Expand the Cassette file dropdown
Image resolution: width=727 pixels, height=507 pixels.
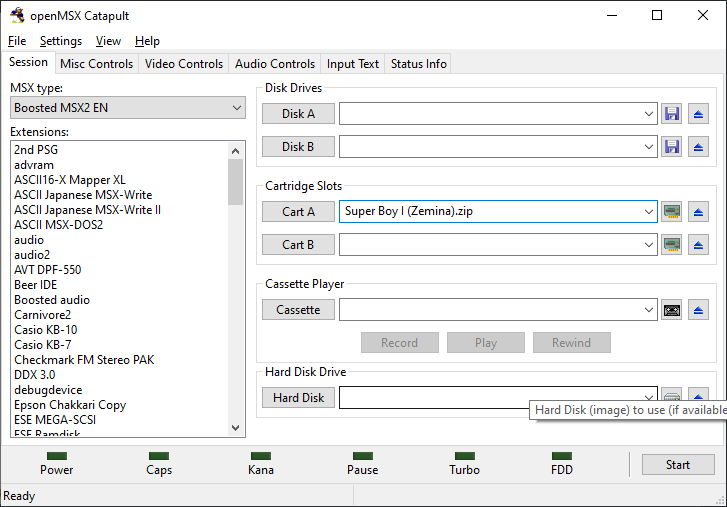coord(649,310)
